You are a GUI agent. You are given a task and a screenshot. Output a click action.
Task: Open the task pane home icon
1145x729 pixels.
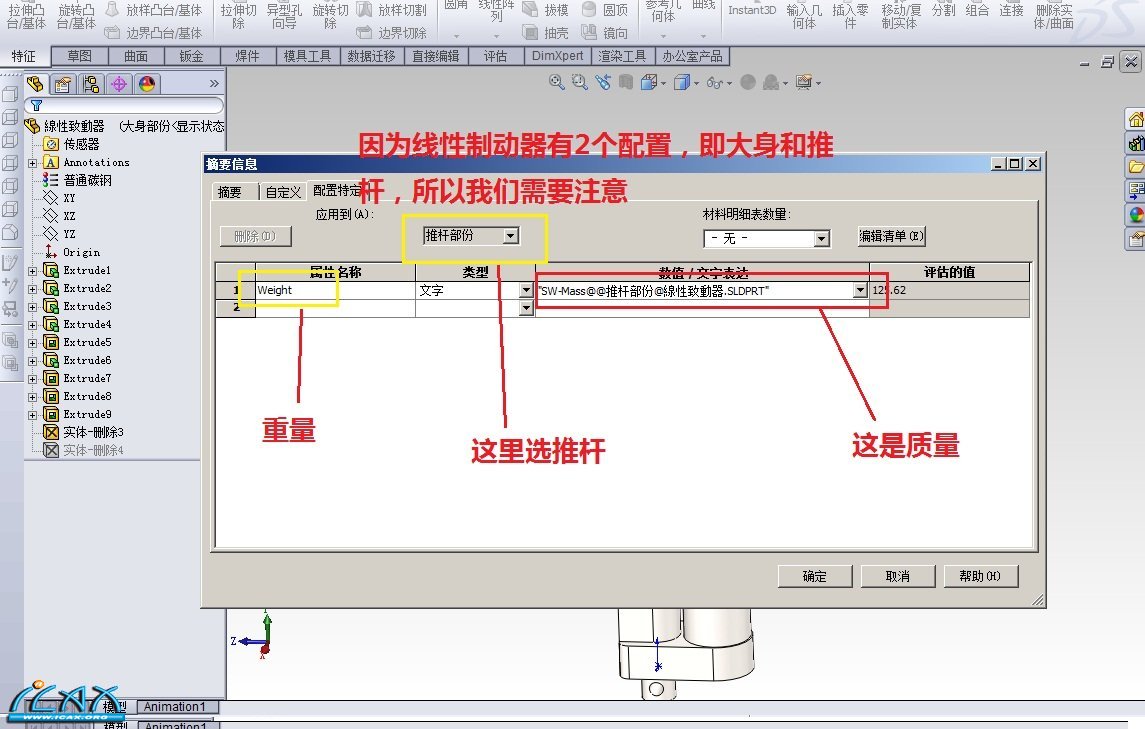point(1136,119)
